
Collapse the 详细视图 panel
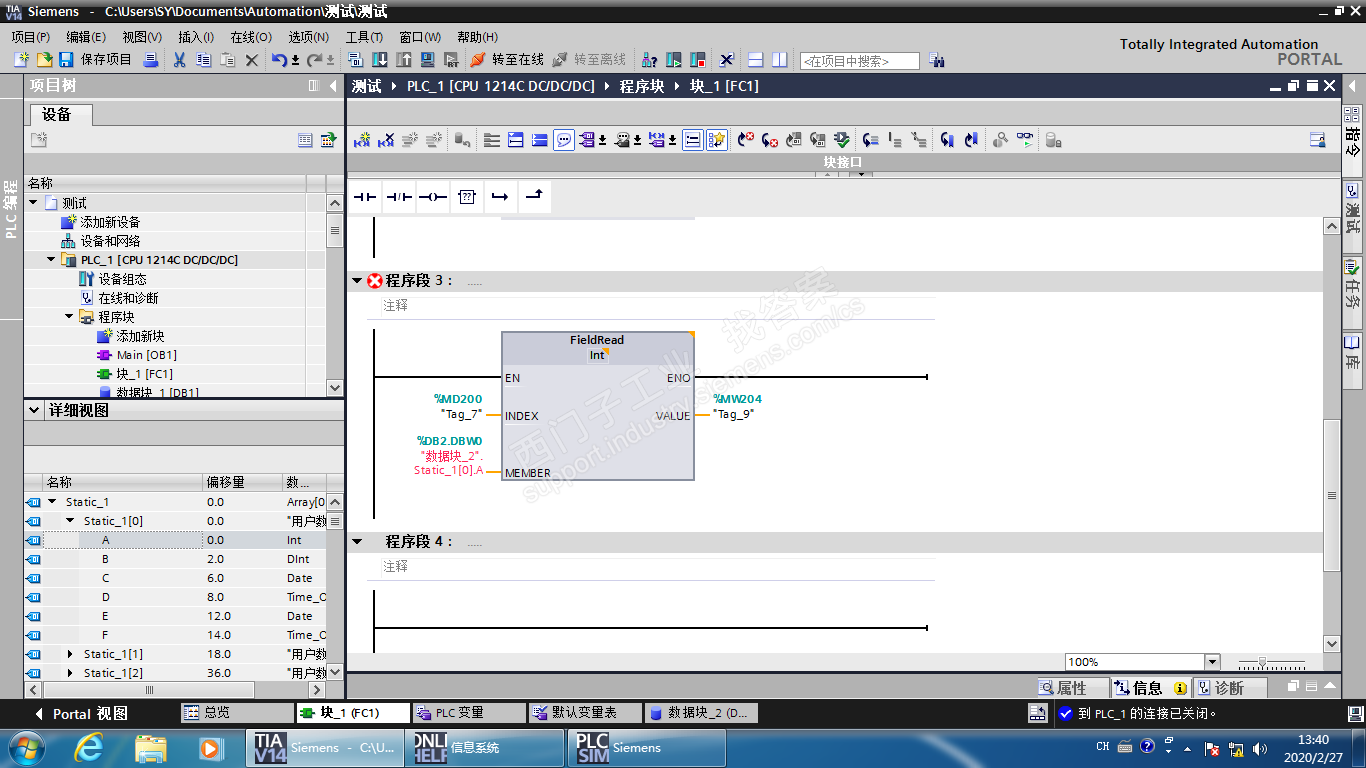35,411
